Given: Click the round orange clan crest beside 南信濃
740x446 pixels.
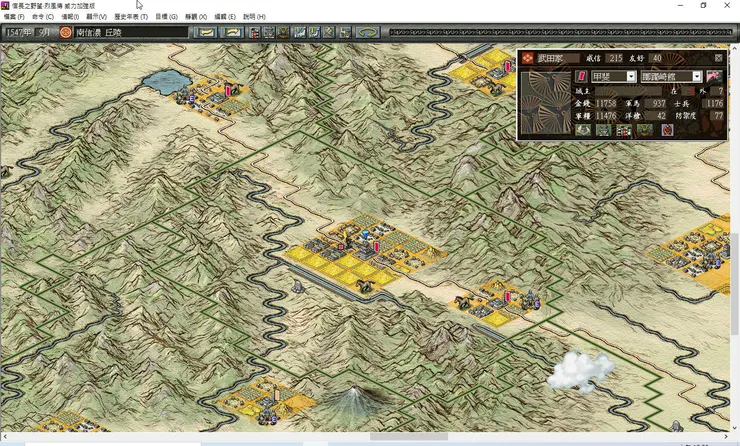Looking at the screenshot, I should pyautogui.click(x=66, y=32).
